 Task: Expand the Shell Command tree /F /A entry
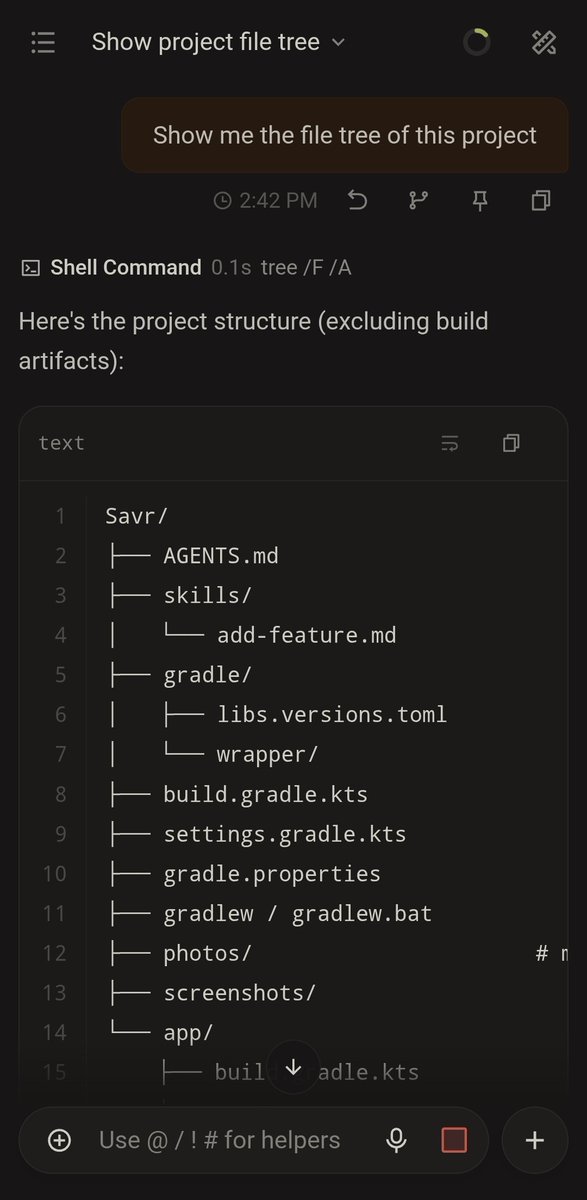[187, 267]
